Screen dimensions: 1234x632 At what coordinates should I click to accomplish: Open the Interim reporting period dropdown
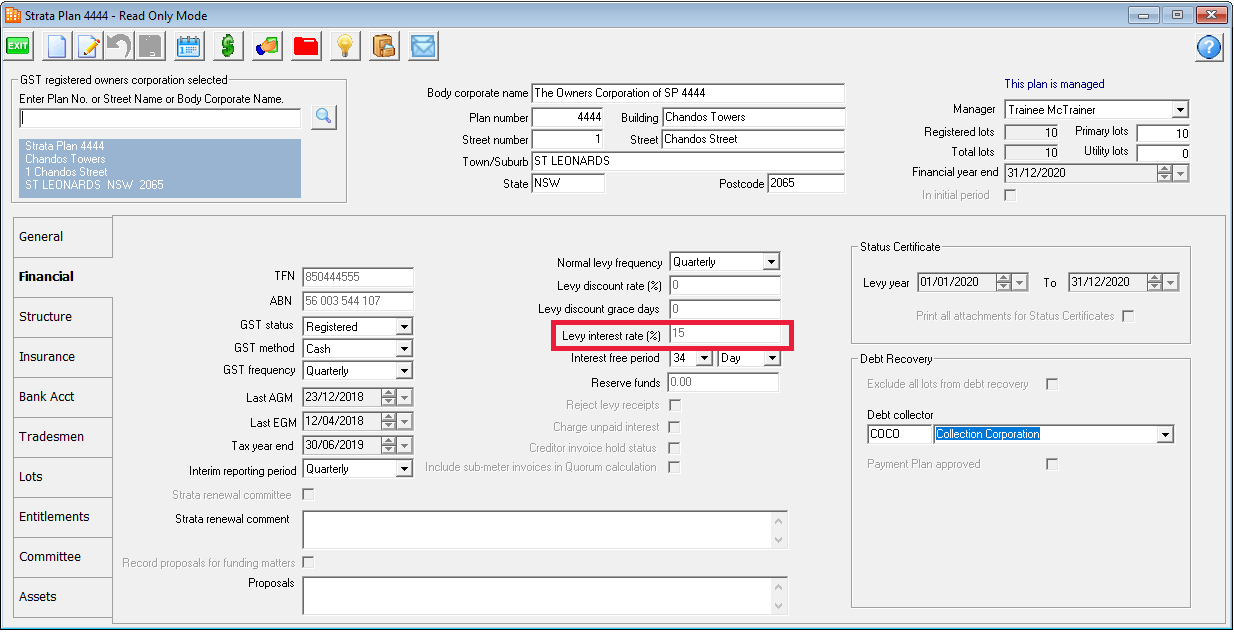[x=404, y=469]
